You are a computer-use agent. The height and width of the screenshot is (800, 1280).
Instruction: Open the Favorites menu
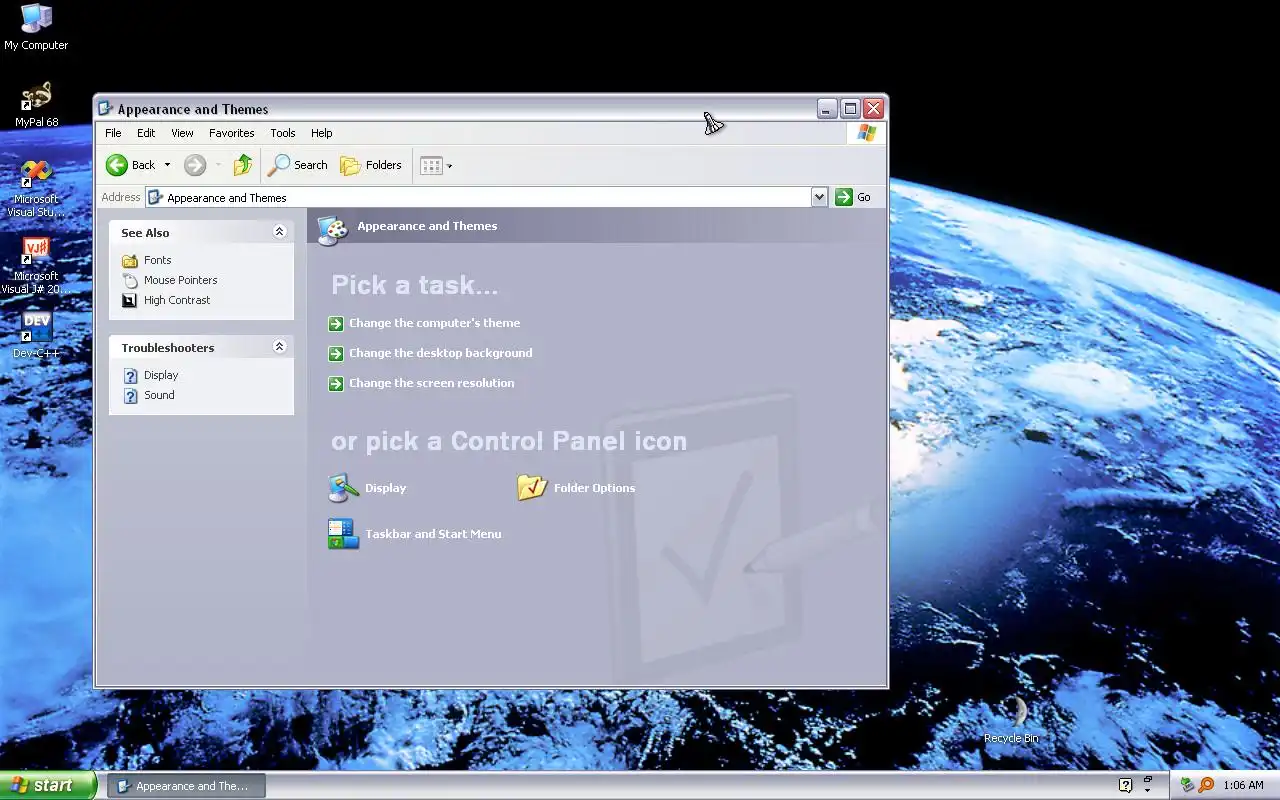coord(231,133)
